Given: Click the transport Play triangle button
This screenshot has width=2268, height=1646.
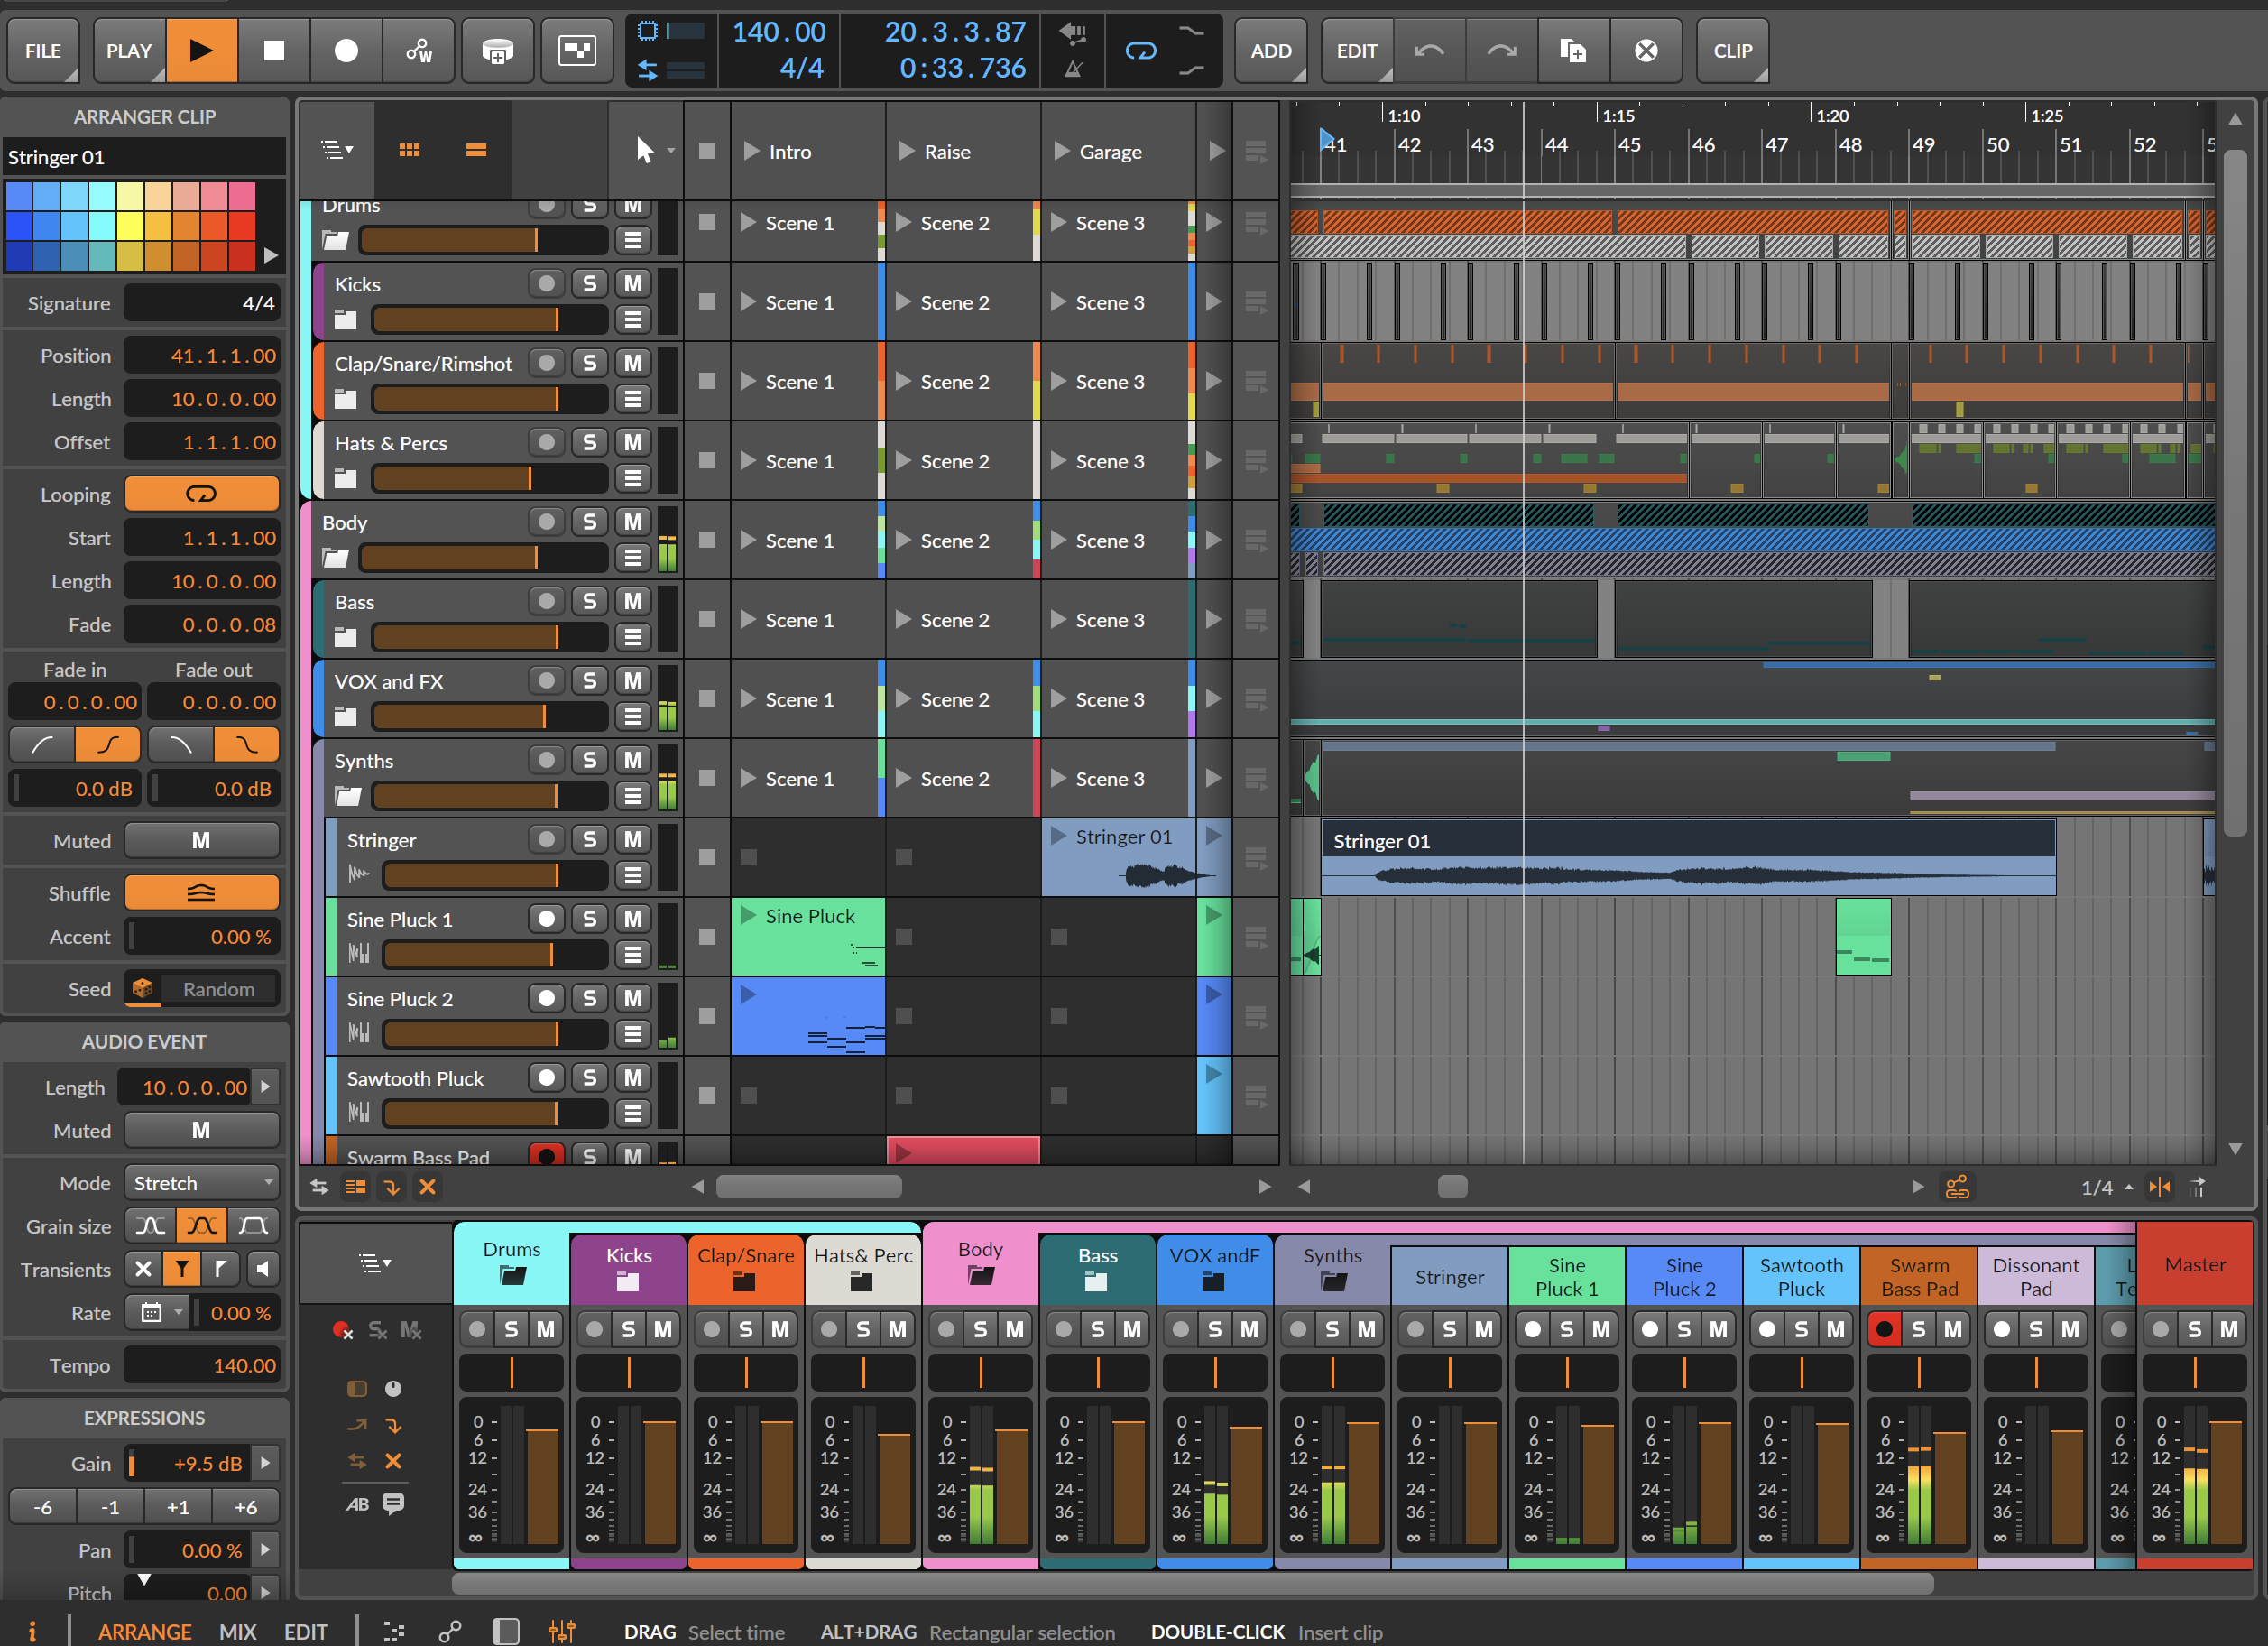Looking at the screenshot, I should pos(201,50).
